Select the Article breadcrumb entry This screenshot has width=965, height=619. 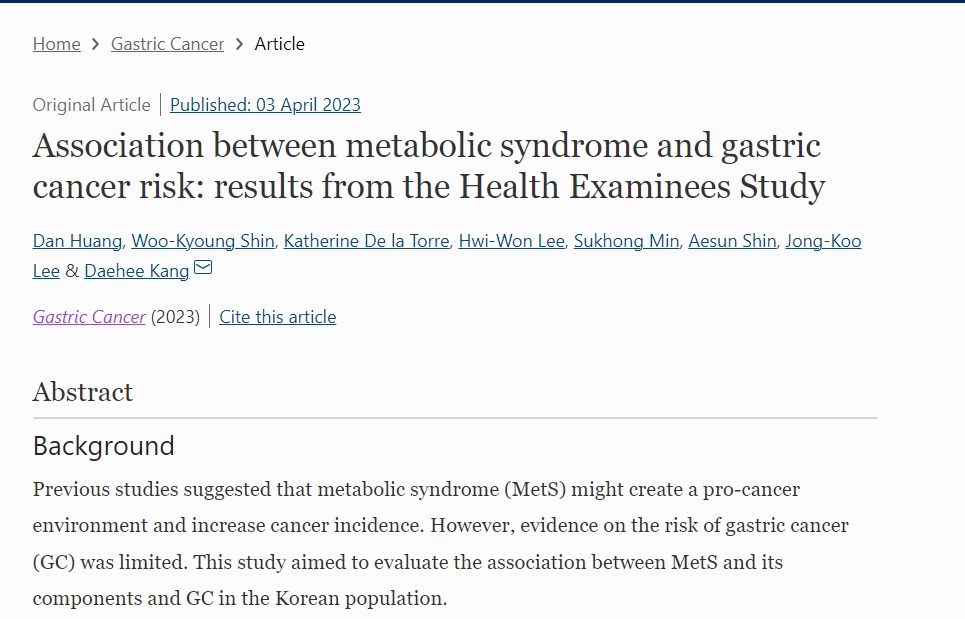279,44
